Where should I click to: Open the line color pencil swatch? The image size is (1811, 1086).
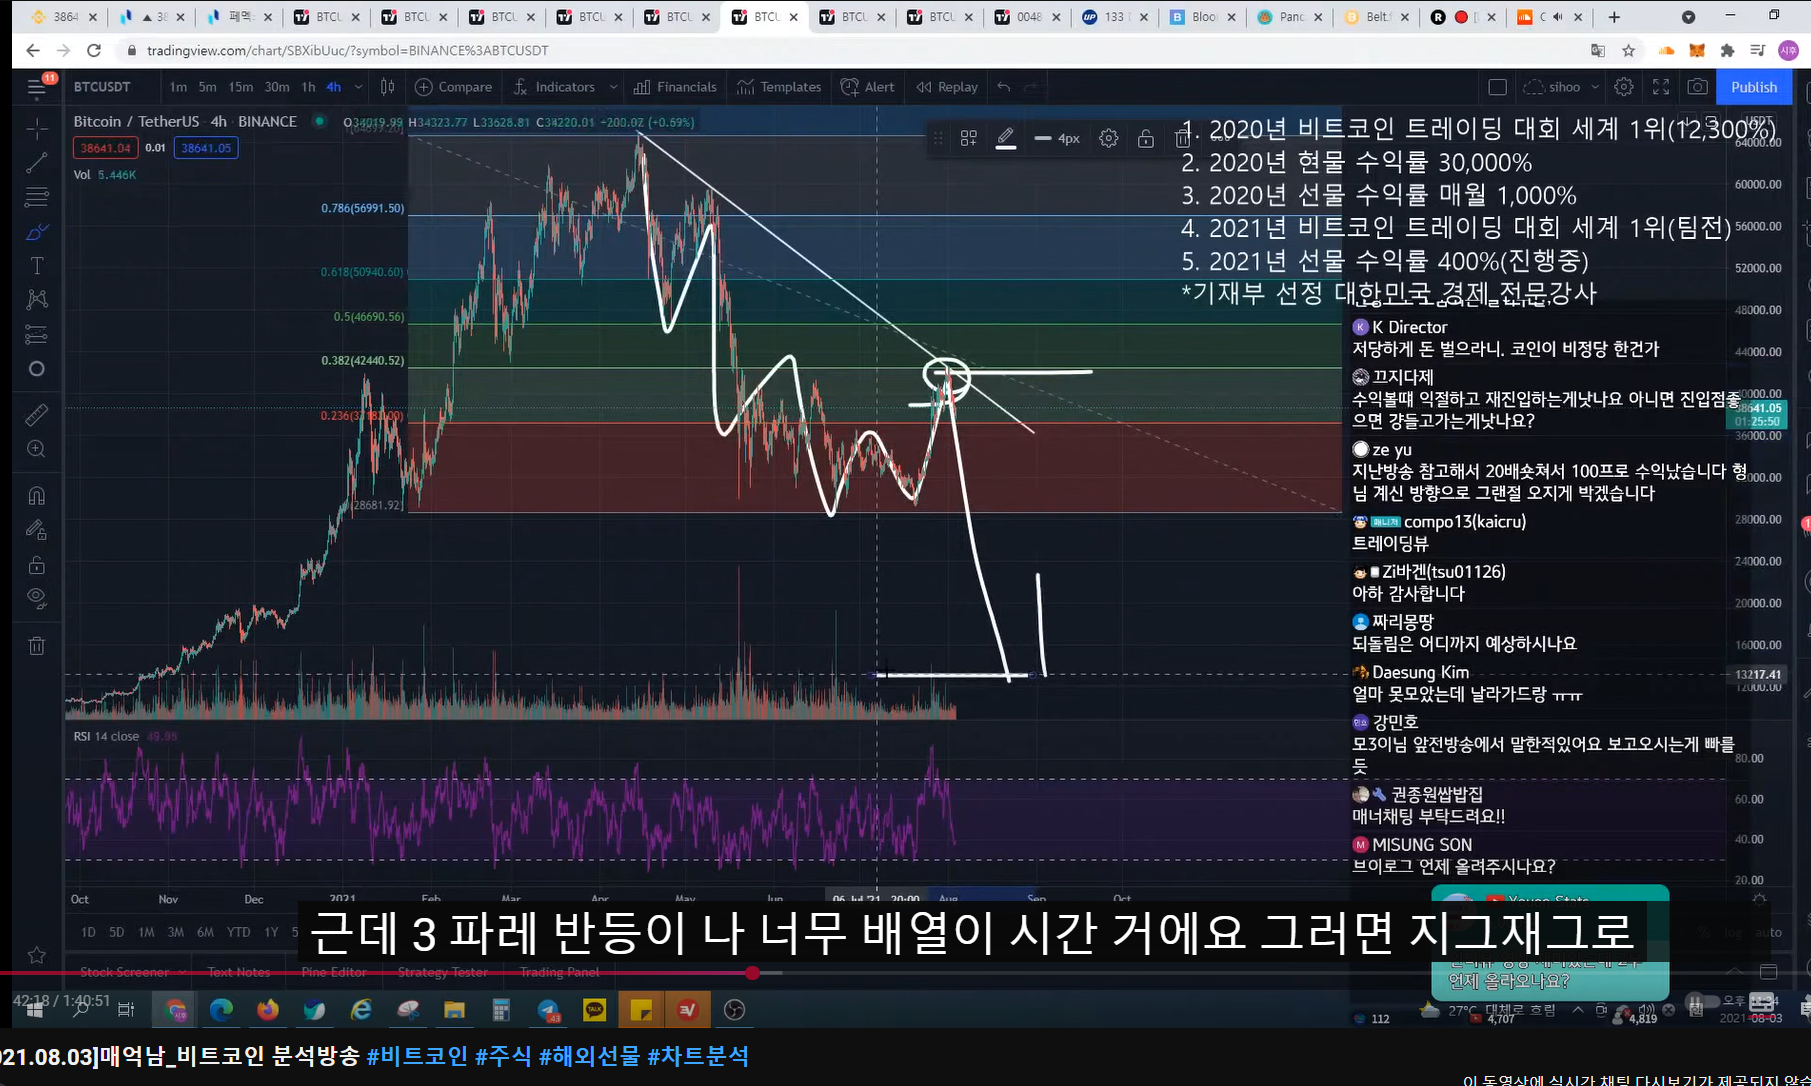pyautogui.click(x=1006, y=139)
